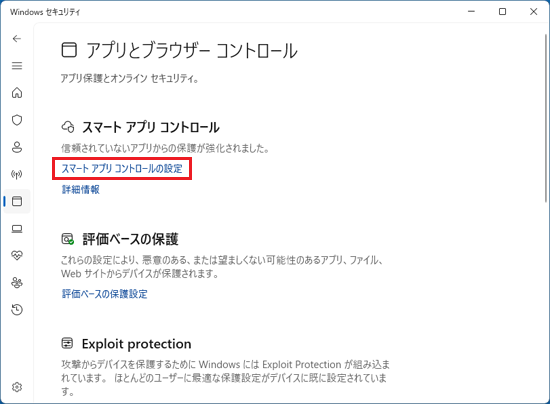Viewport: 550px width, 404px height.
Task: Open Firewall & network protection antenna icon
Action: 17,174
